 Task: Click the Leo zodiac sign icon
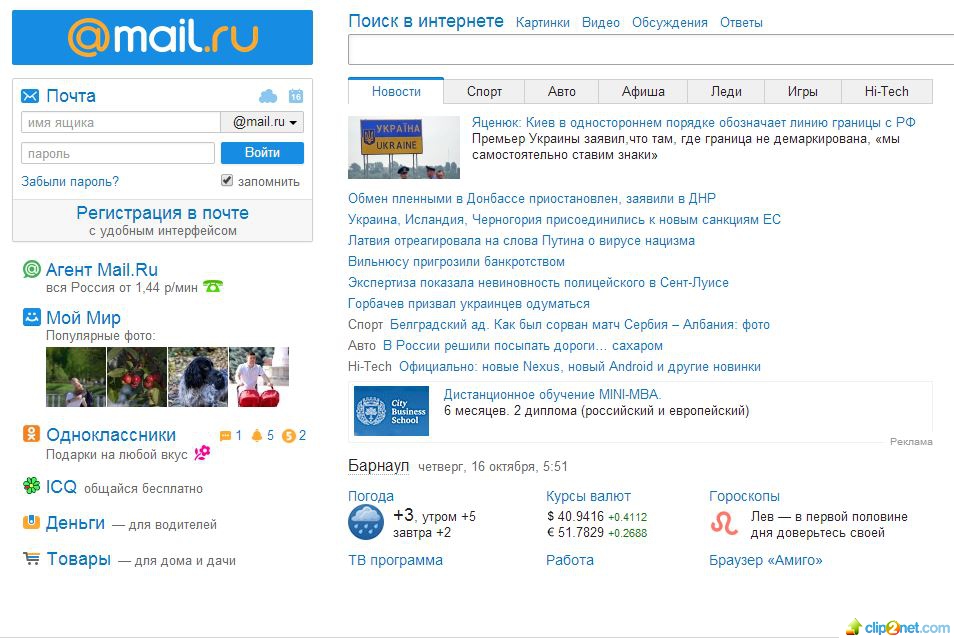(724, 523)
